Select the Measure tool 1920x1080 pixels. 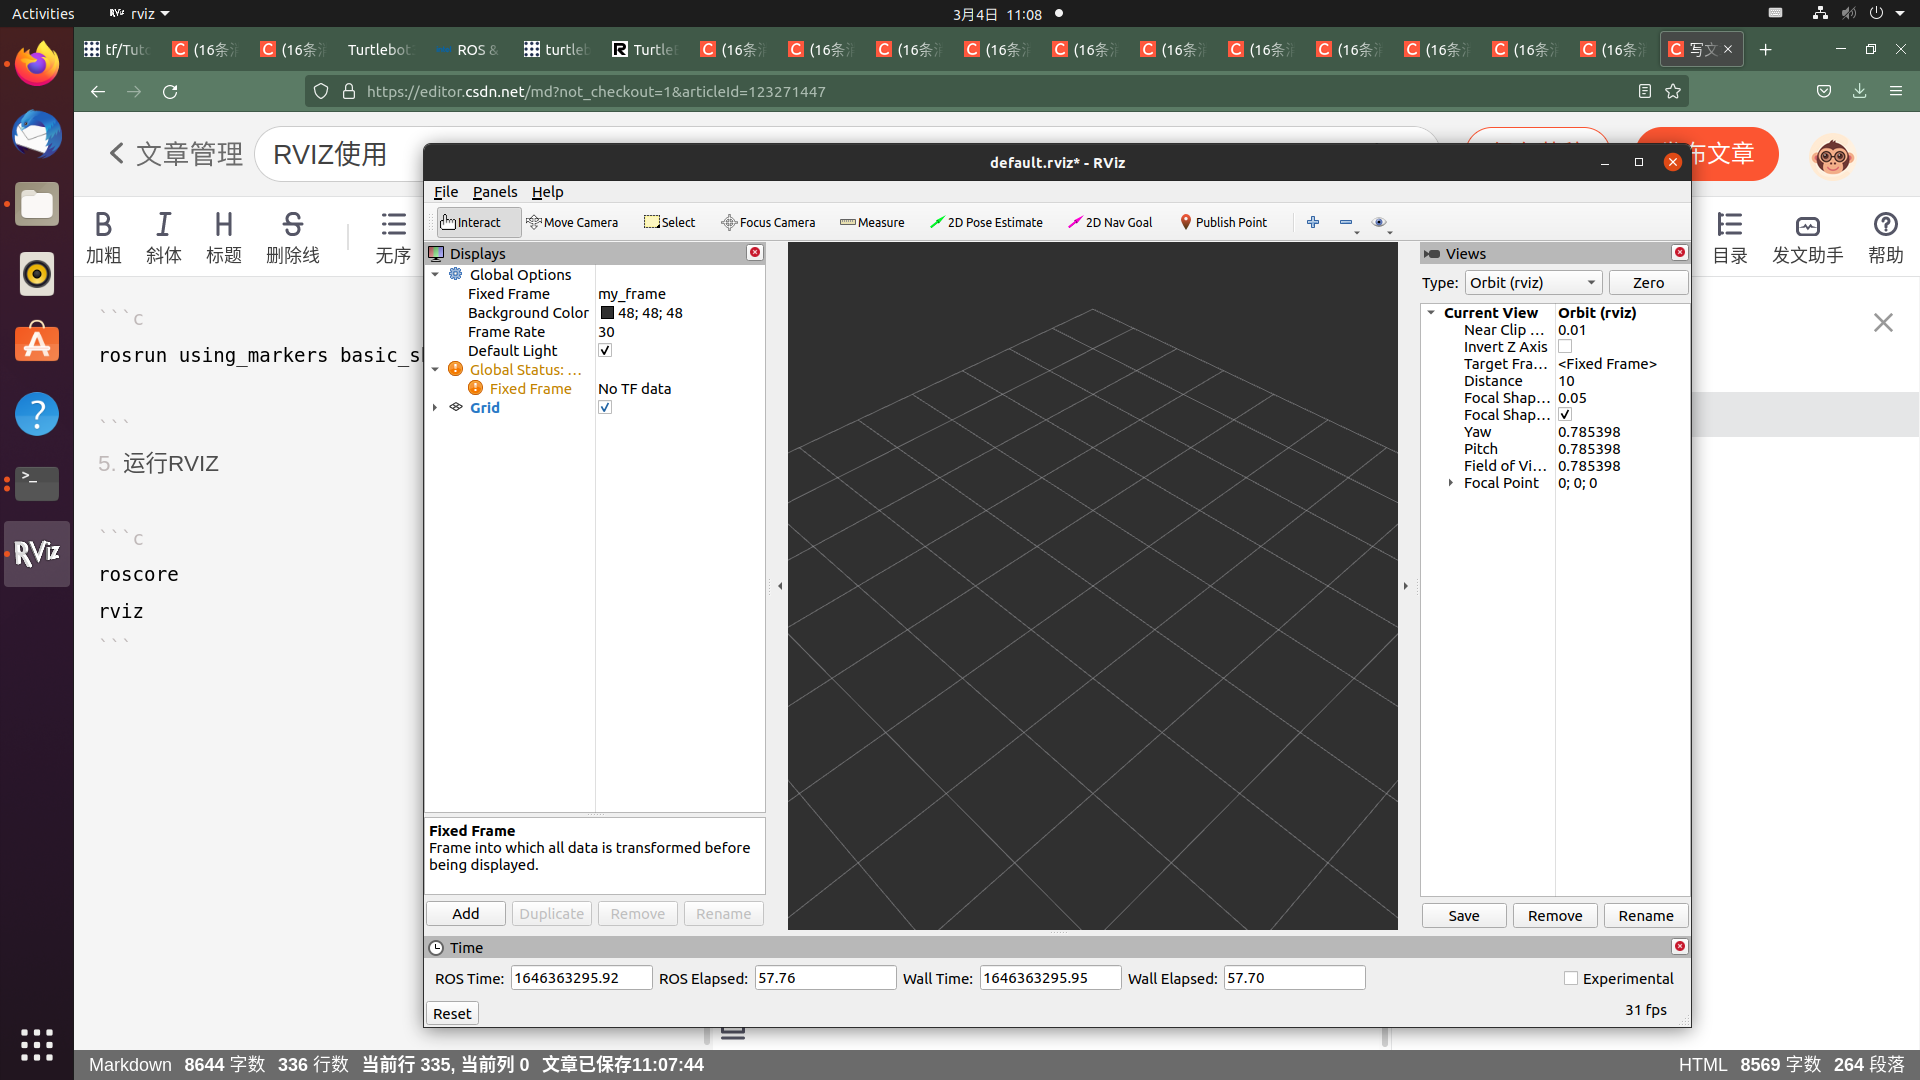click(x=871, y=222)
